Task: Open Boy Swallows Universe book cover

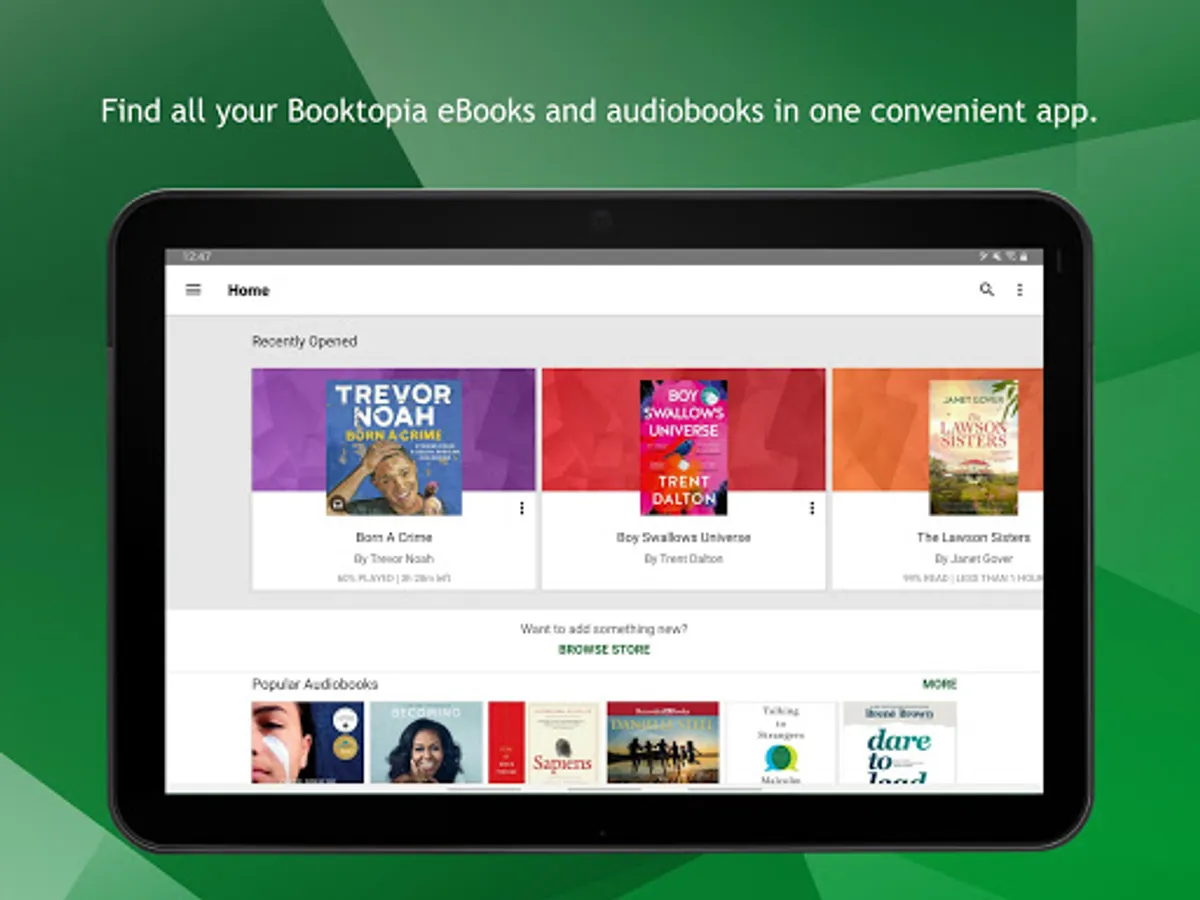Action: (684, 448)
